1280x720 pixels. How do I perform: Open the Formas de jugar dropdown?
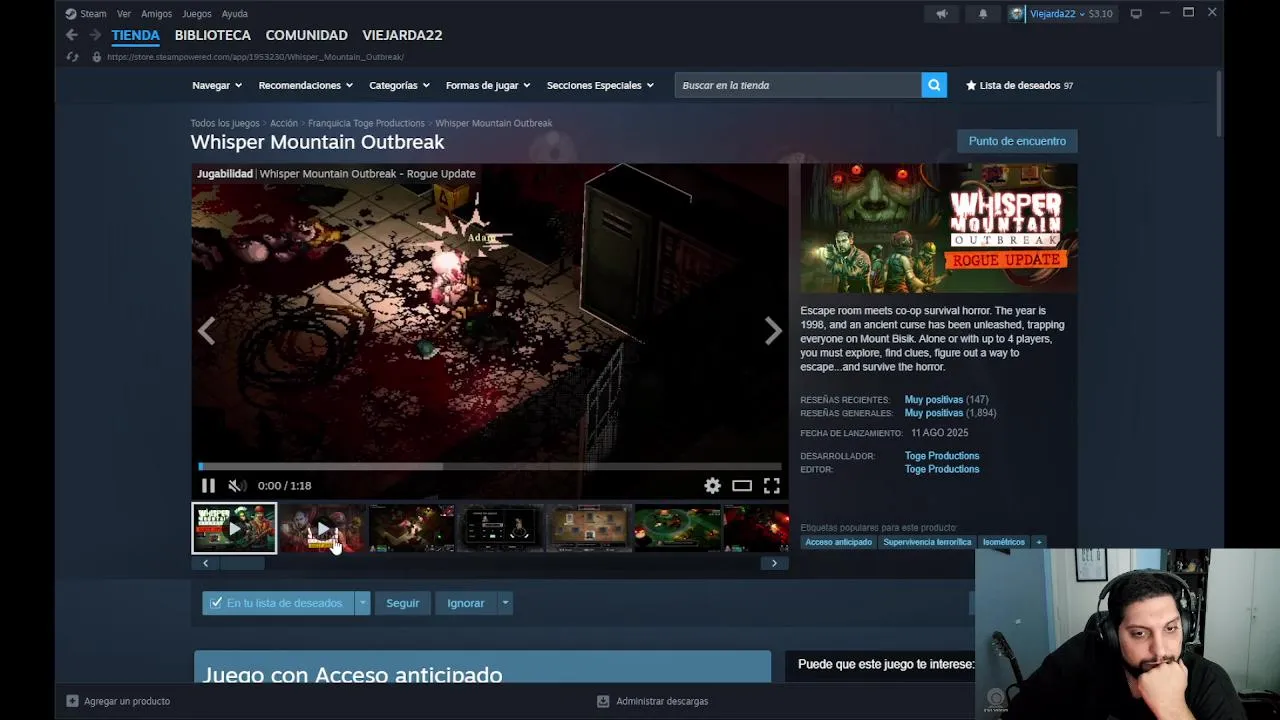pos(488,85)
